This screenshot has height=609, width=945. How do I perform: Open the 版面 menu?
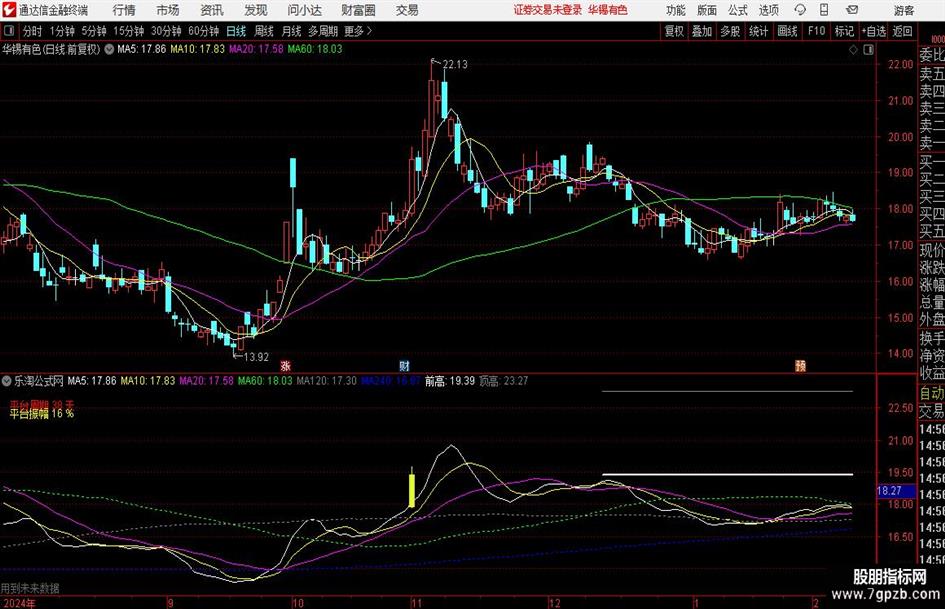707,10
